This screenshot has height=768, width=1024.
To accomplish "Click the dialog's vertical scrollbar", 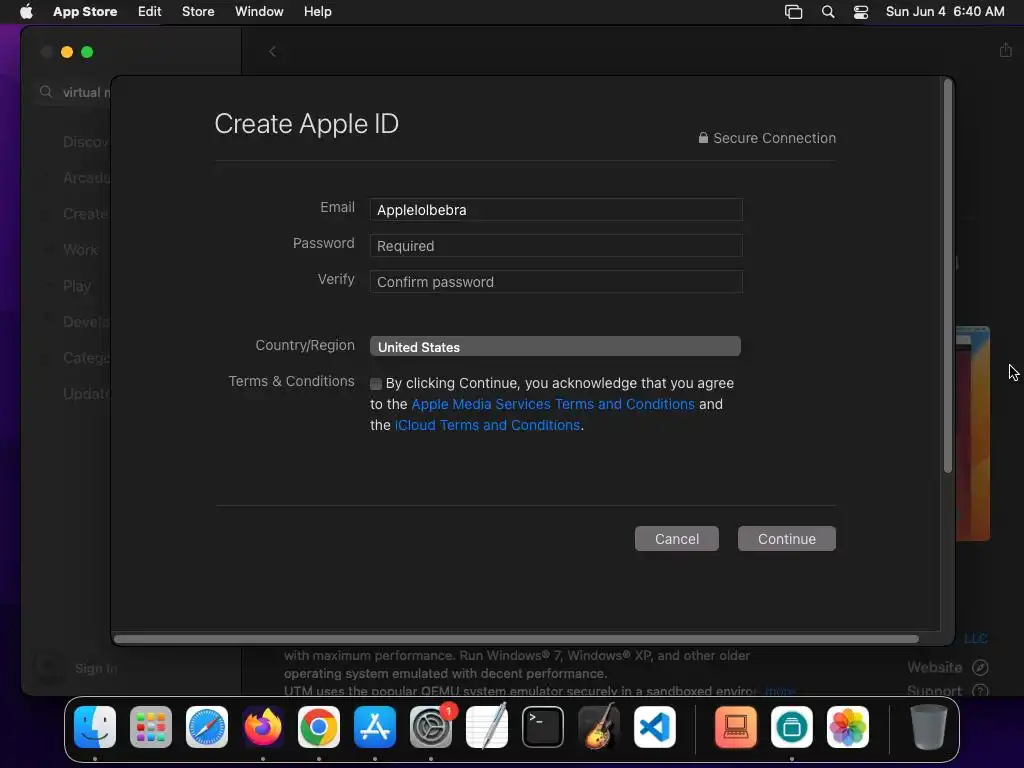I will coord(948,276).
